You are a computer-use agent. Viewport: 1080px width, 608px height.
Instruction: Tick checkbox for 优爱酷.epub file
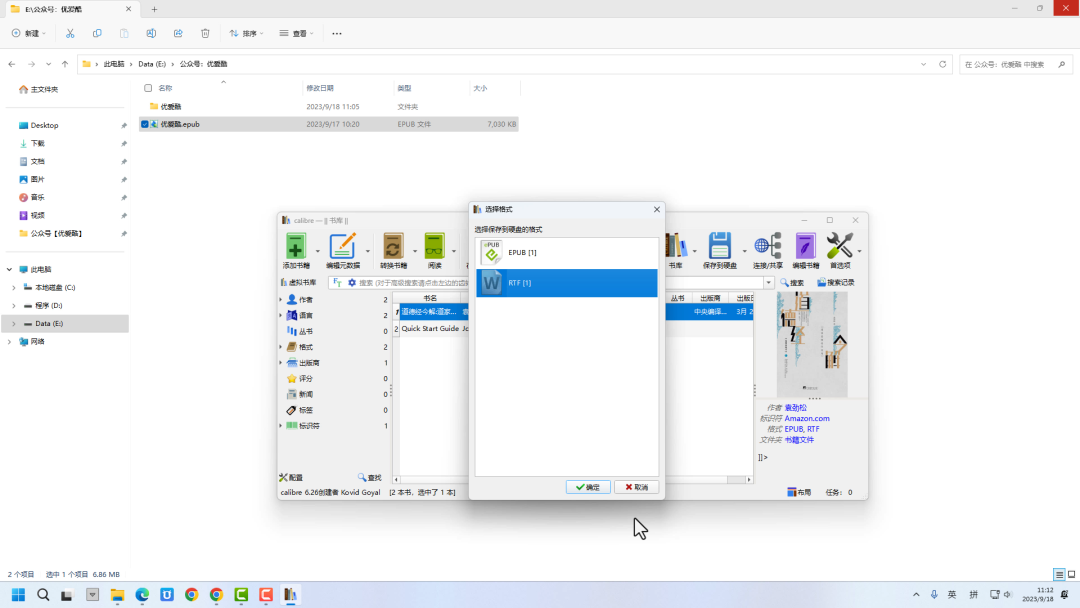click(x=145, y=125)
